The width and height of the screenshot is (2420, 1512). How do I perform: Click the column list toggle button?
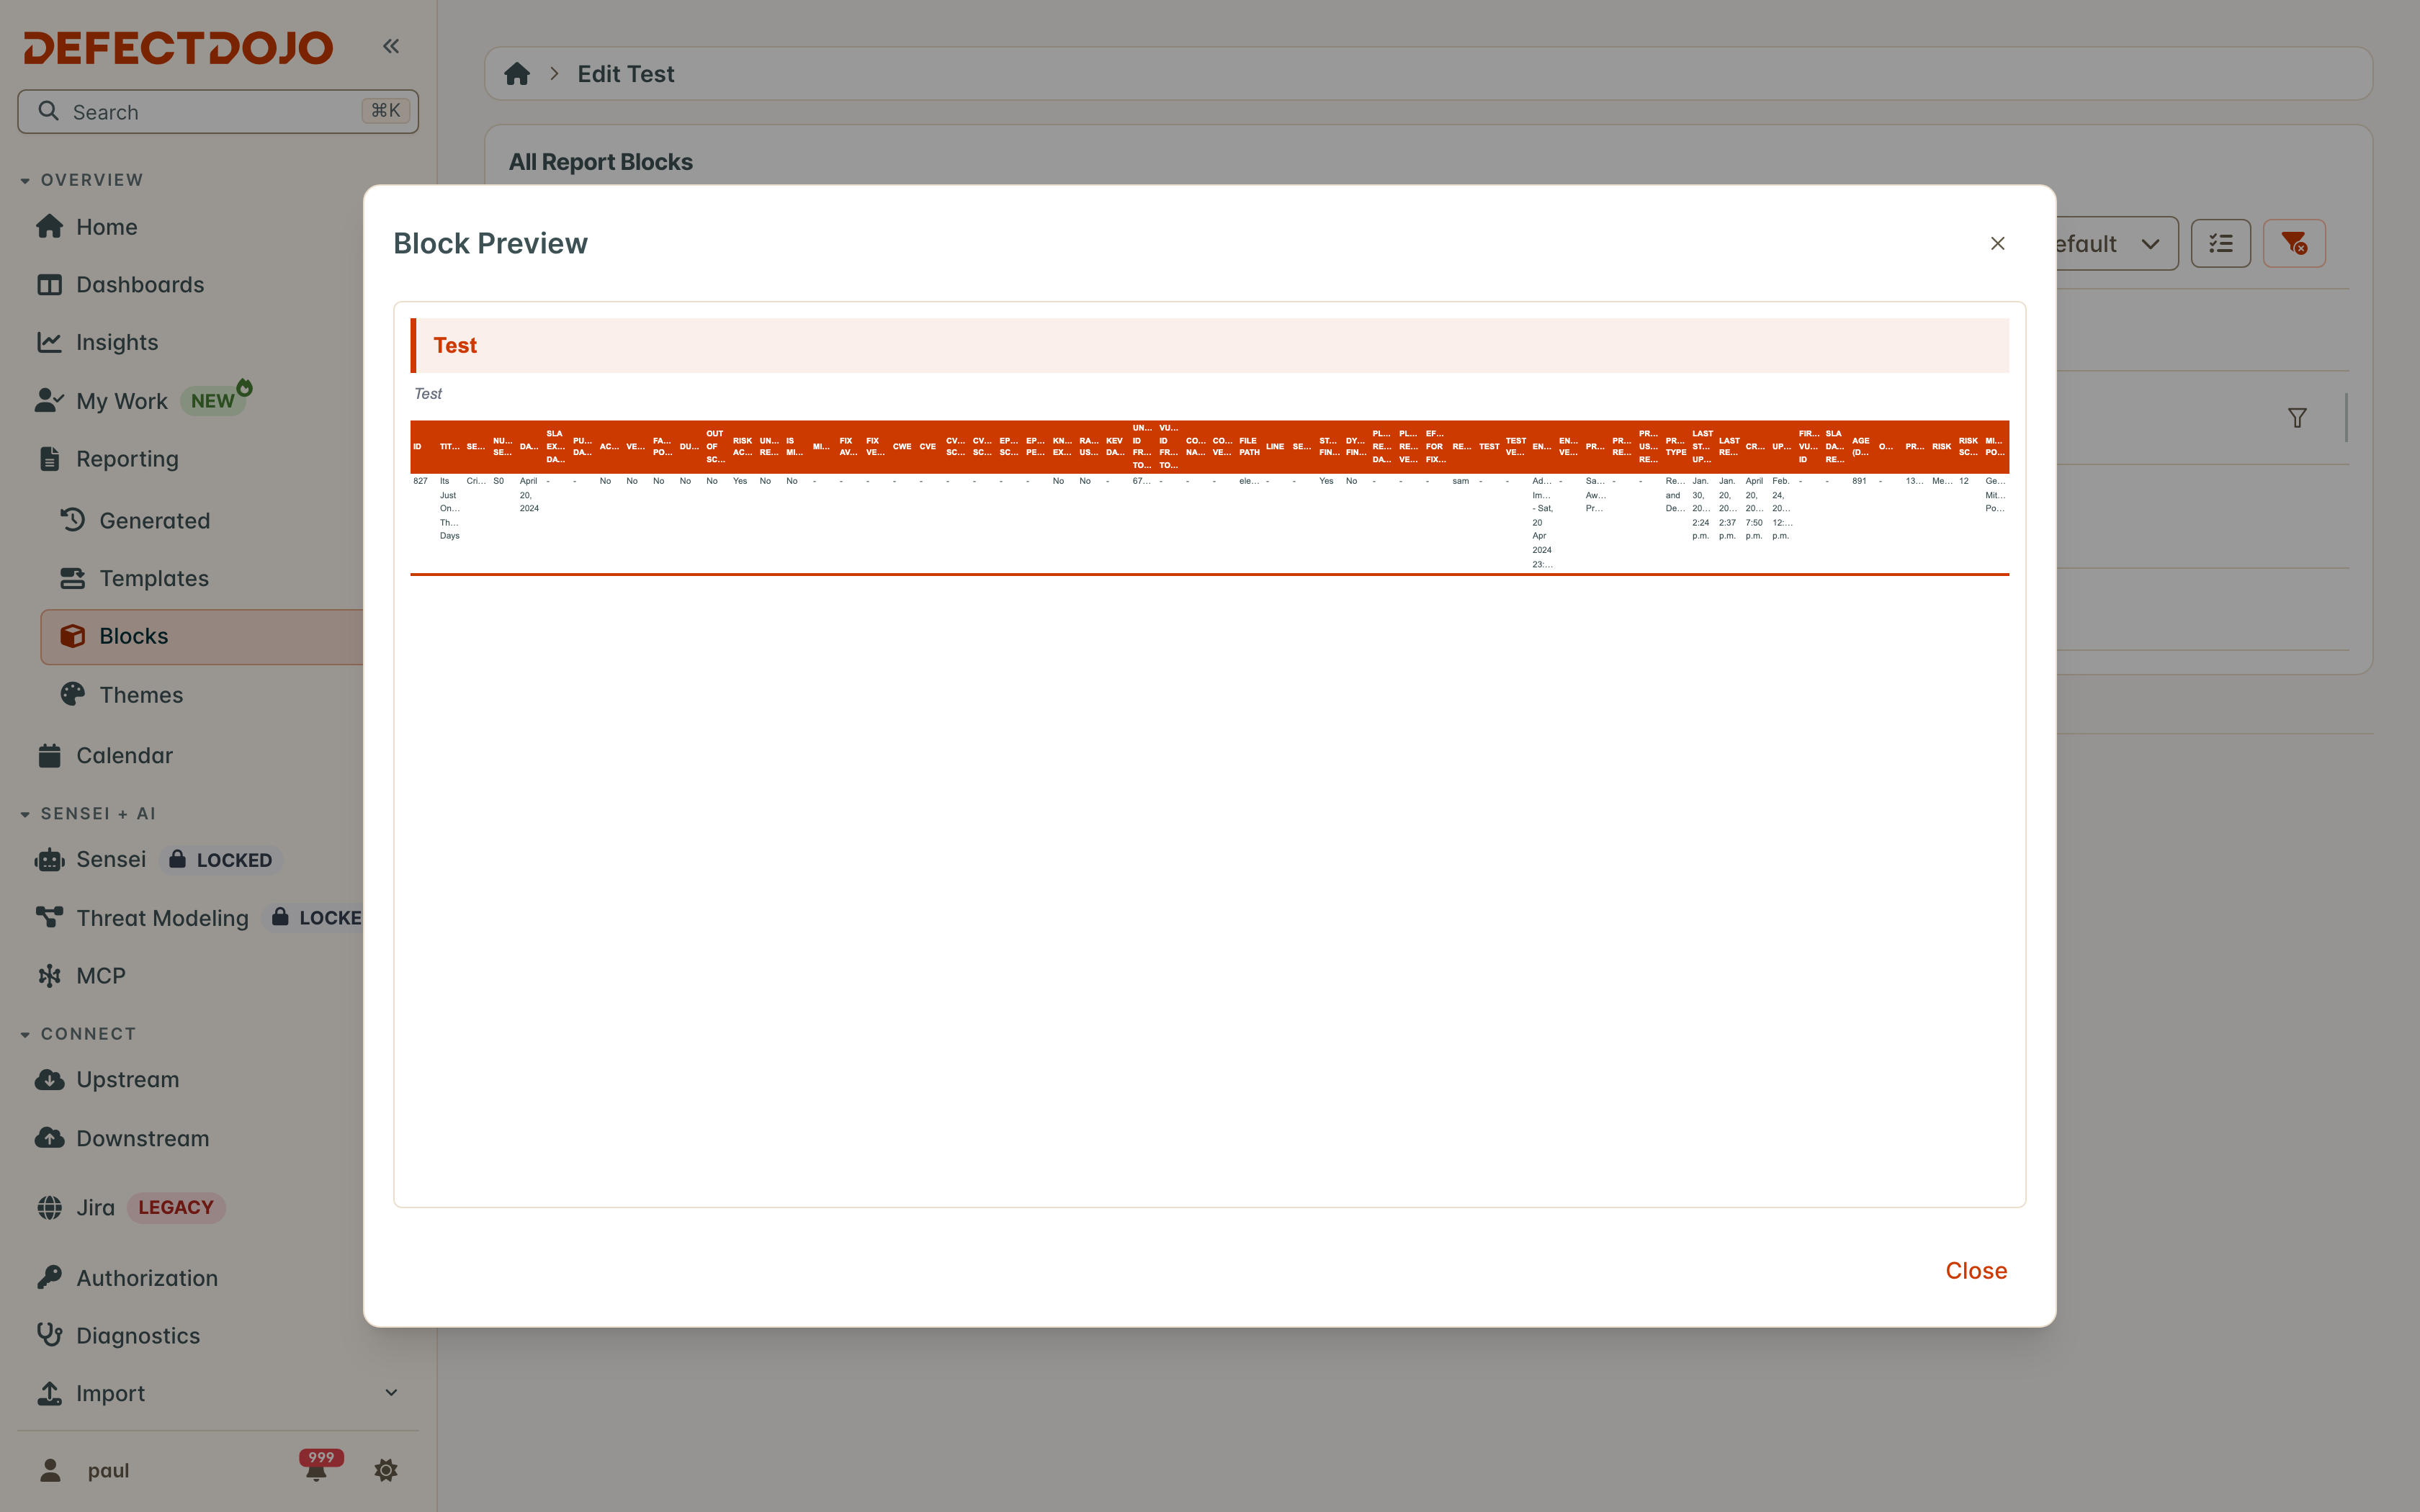2220,244
